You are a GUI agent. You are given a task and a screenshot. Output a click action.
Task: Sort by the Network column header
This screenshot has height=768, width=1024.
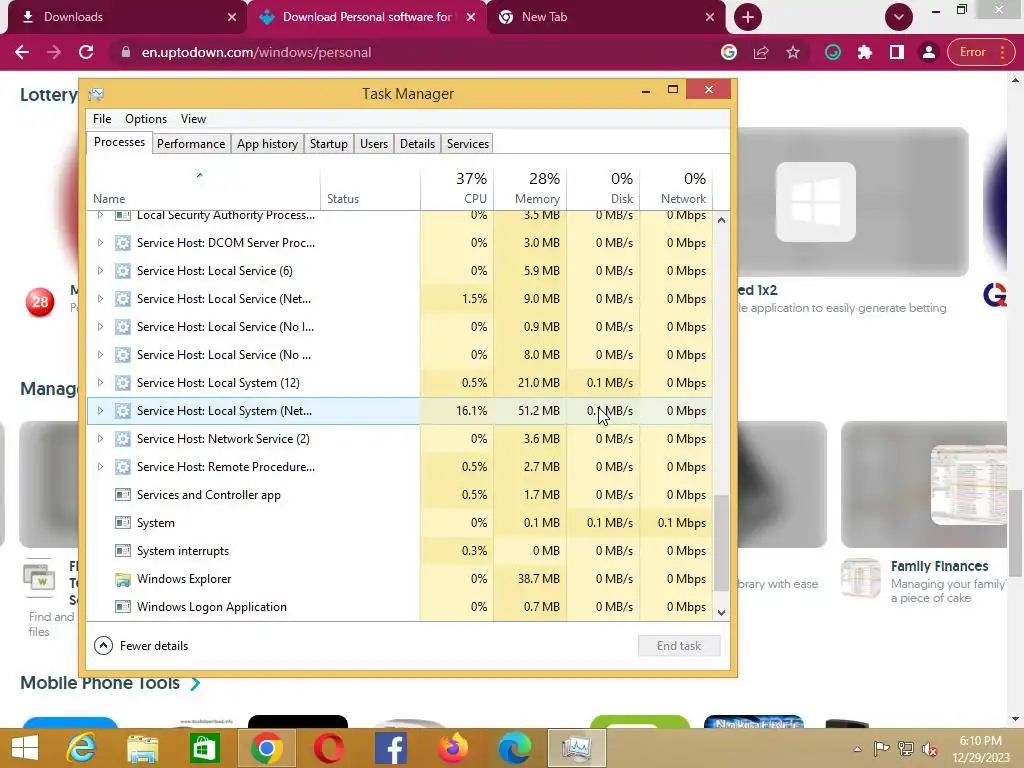(676, 188)
